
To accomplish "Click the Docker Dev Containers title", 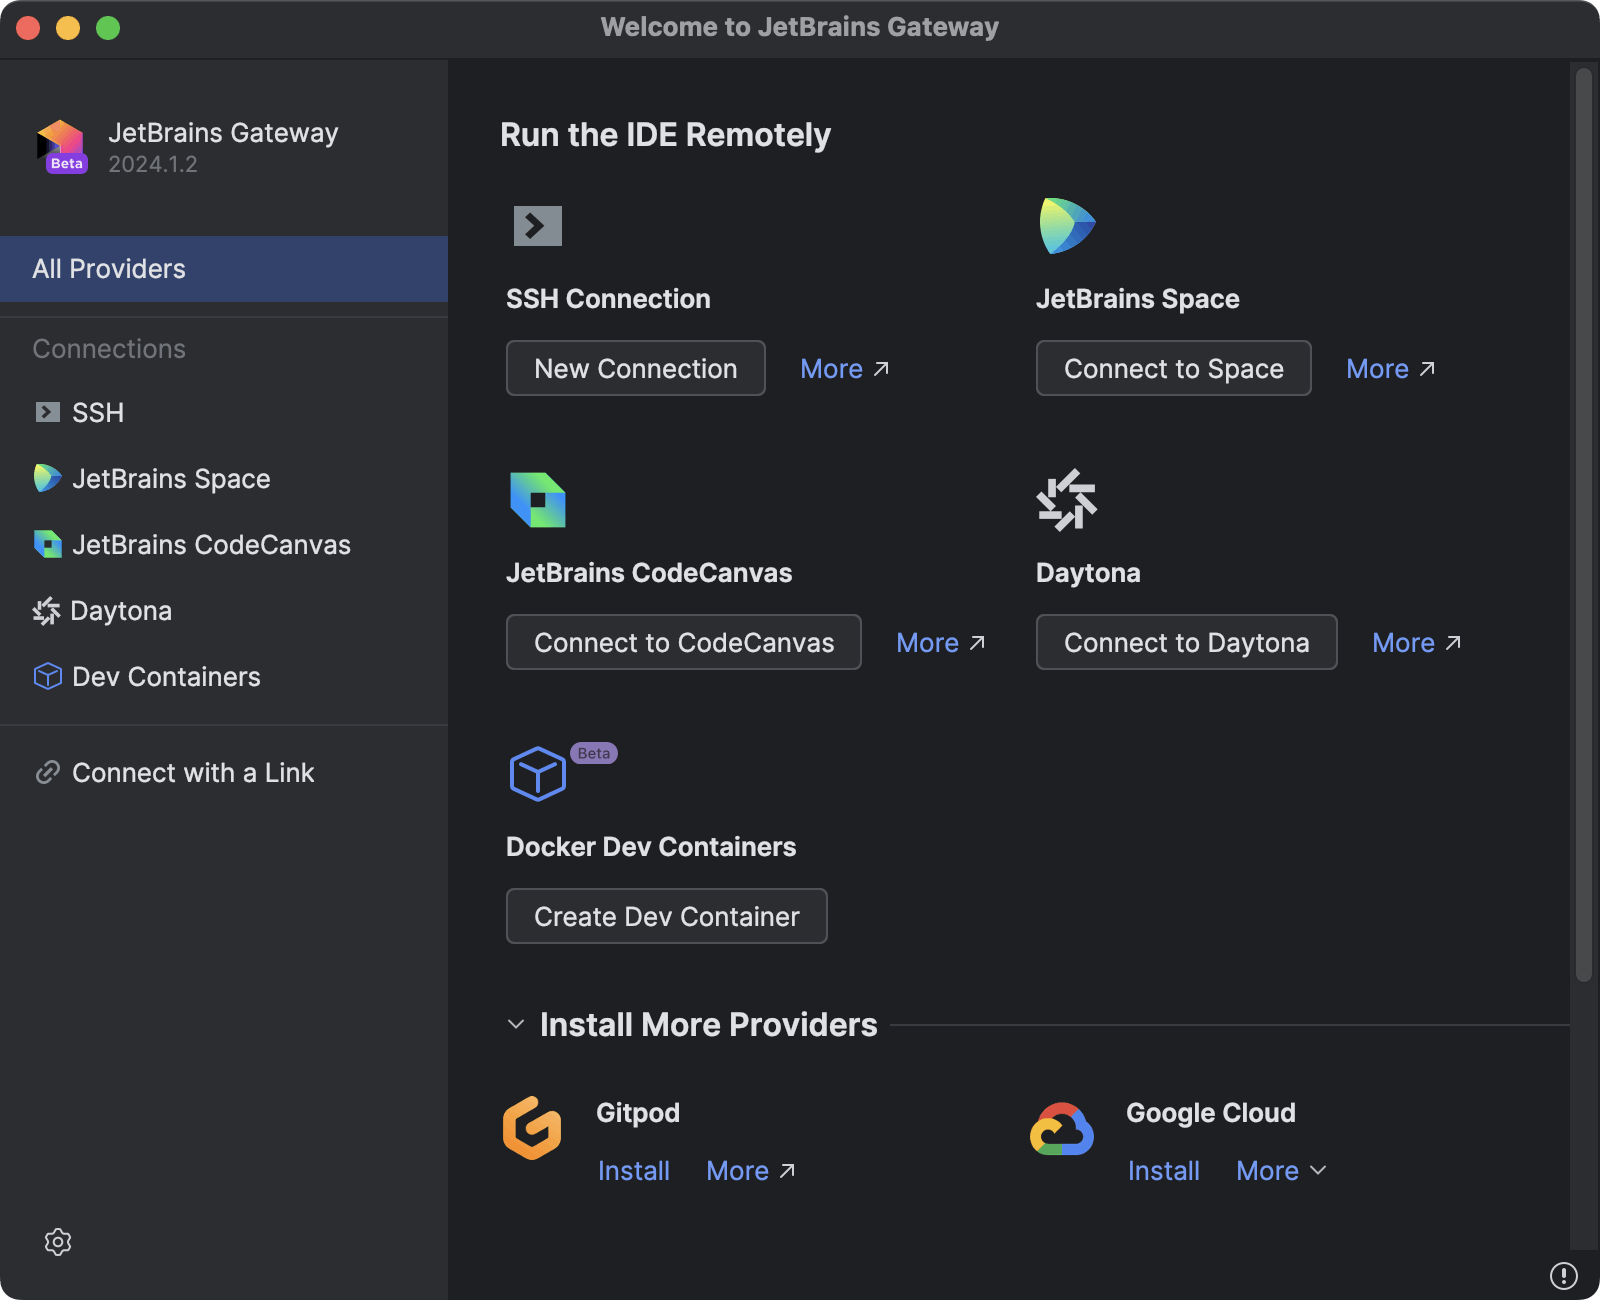I will coord(651,847).
